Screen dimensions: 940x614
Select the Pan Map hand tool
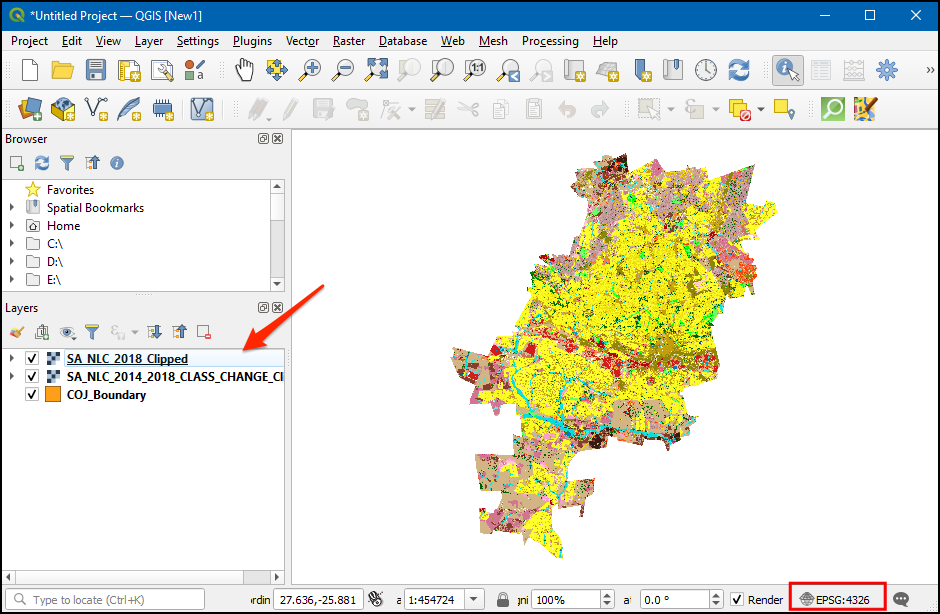pyautogui.click(x=245, y=70)
